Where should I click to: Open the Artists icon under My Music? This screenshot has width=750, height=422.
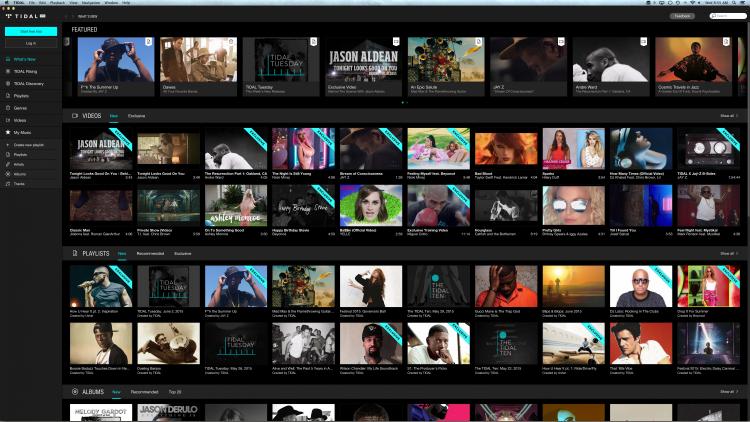click(8, 164)
